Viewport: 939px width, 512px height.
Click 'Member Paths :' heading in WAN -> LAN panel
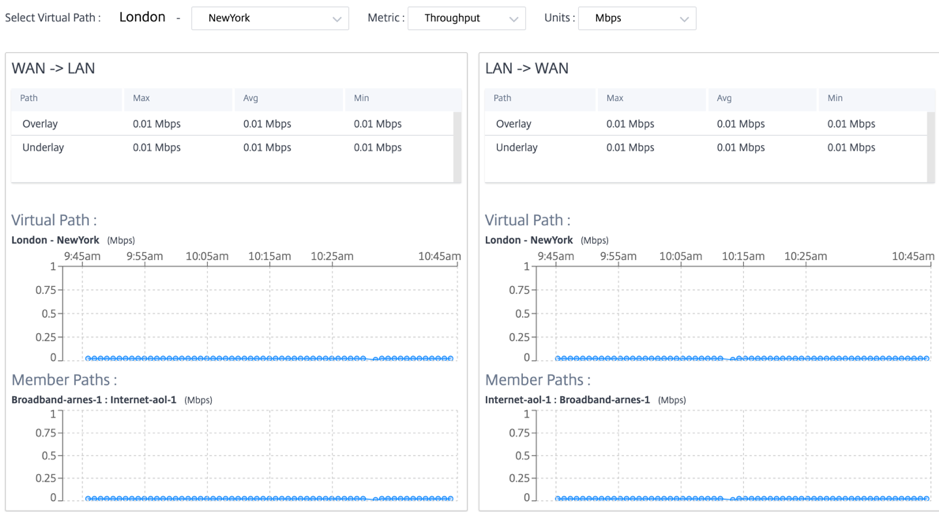64,380
